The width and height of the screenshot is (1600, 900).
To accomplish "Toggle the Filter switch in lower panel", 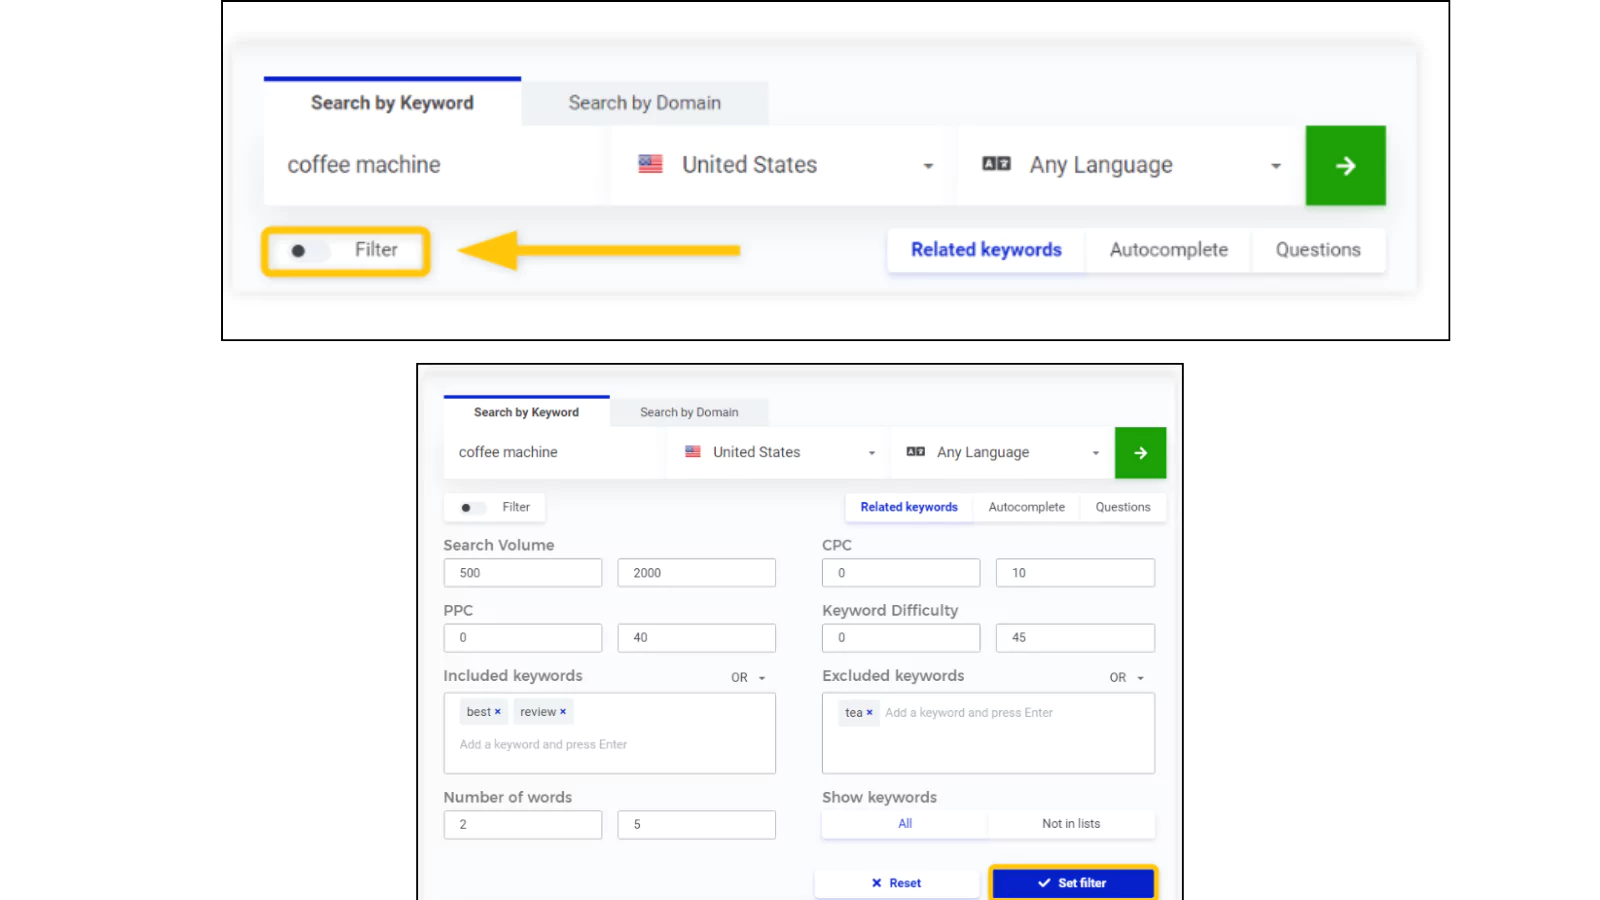I will point(472,508).
